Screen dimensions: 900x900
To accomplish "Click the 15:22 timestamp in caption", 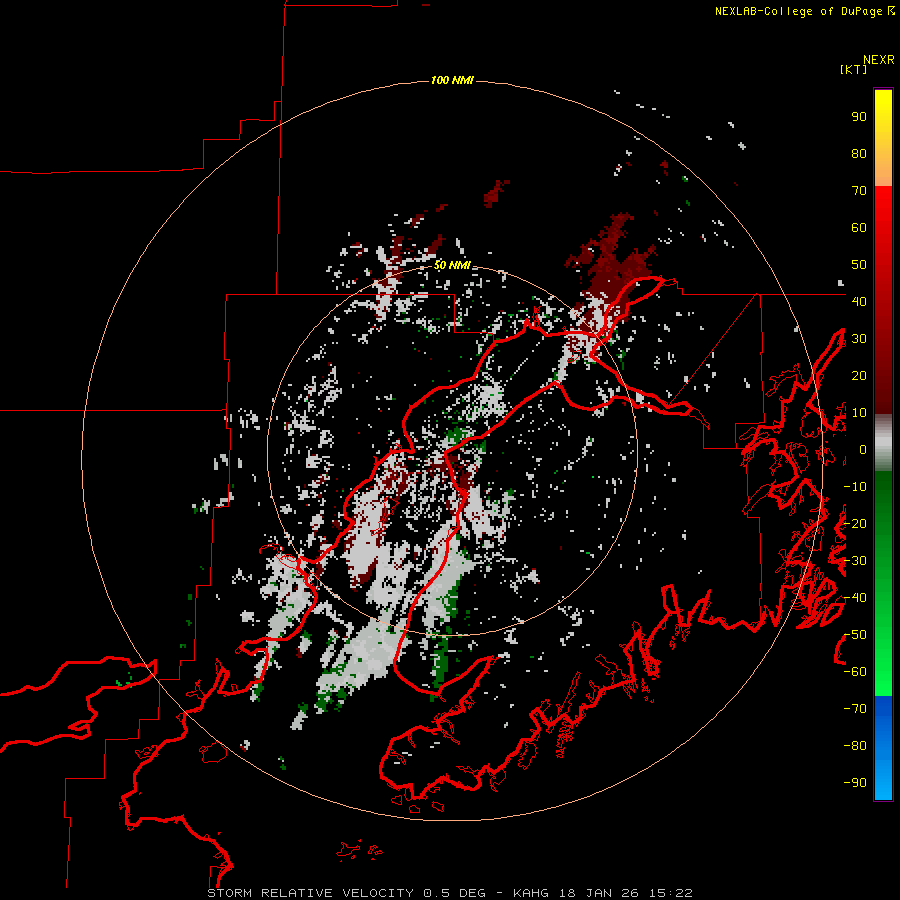I will point(670,893).
